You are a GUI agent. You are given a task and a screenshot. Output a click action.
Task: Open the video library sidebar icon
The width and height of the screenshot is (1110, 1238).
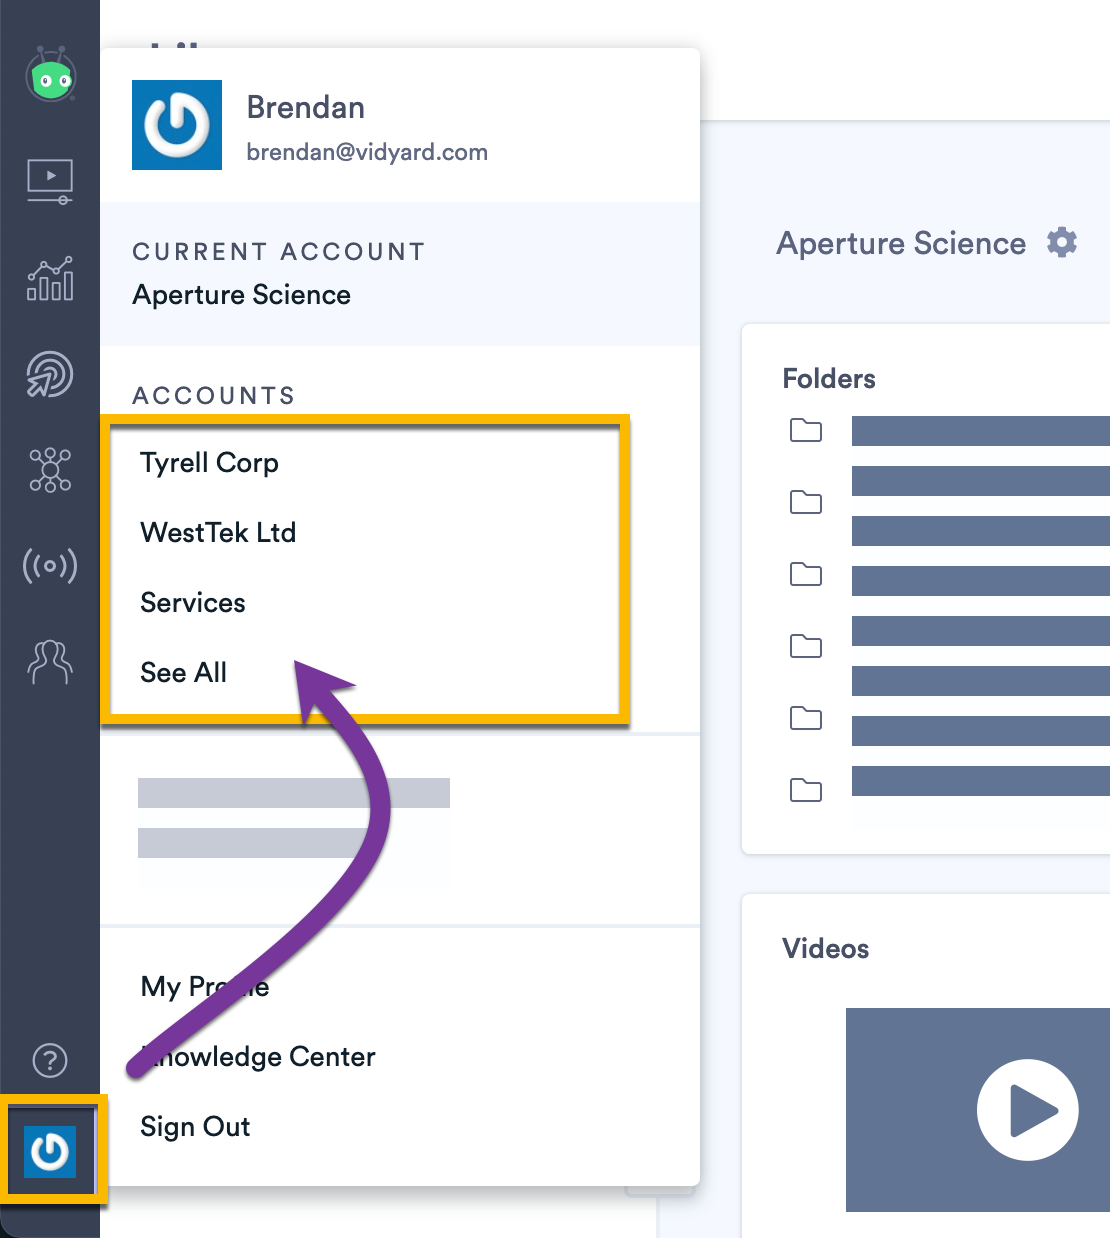tap(50, 181)
